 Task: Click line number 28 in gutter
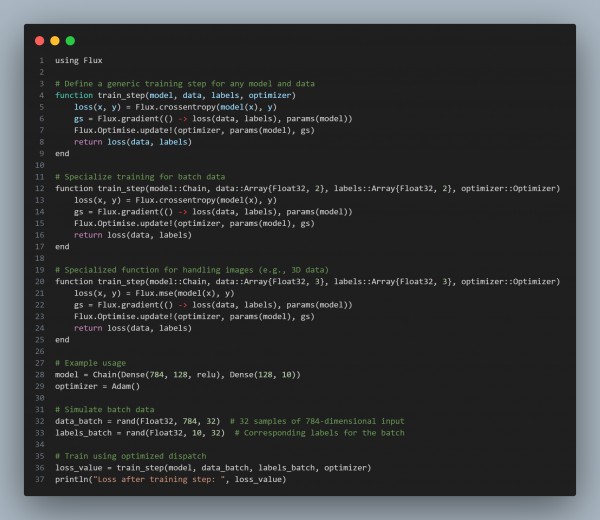click(40, 375)
